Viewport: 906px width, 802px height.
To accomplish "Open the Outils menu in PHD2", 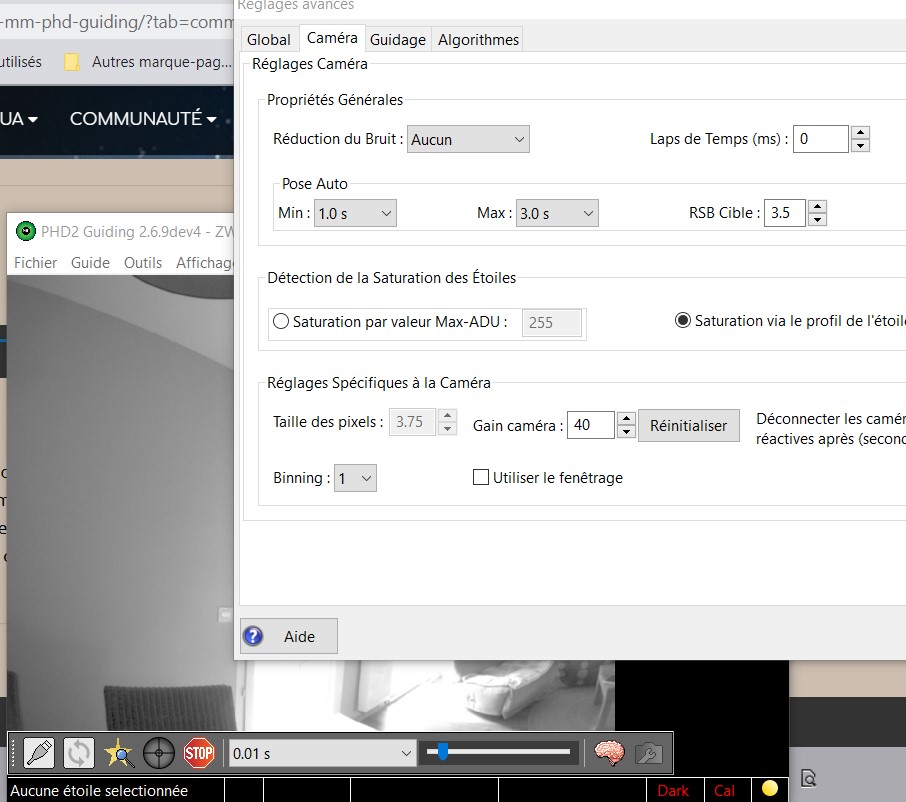I will point(143,263).
